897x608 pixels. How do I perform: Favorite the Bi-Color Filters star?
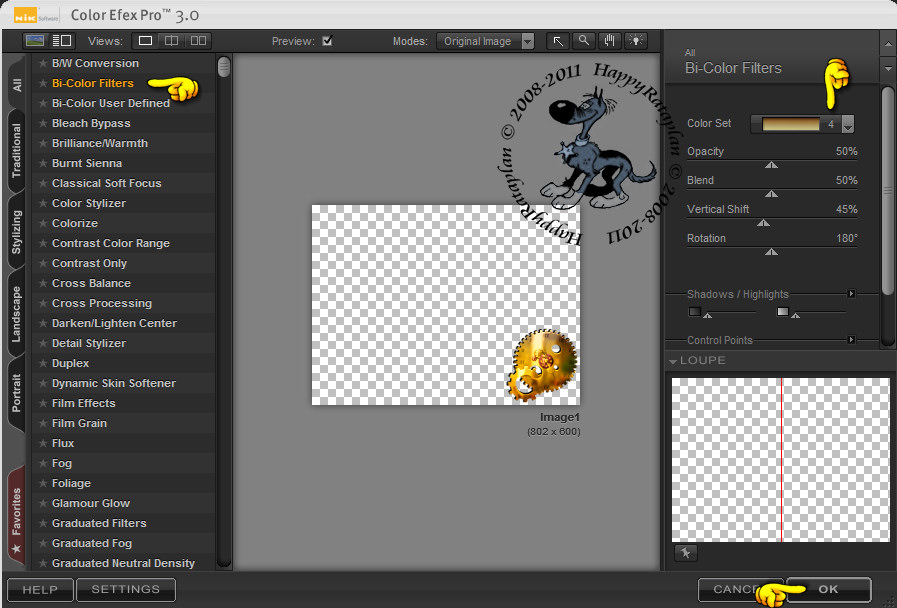(42, 83)
